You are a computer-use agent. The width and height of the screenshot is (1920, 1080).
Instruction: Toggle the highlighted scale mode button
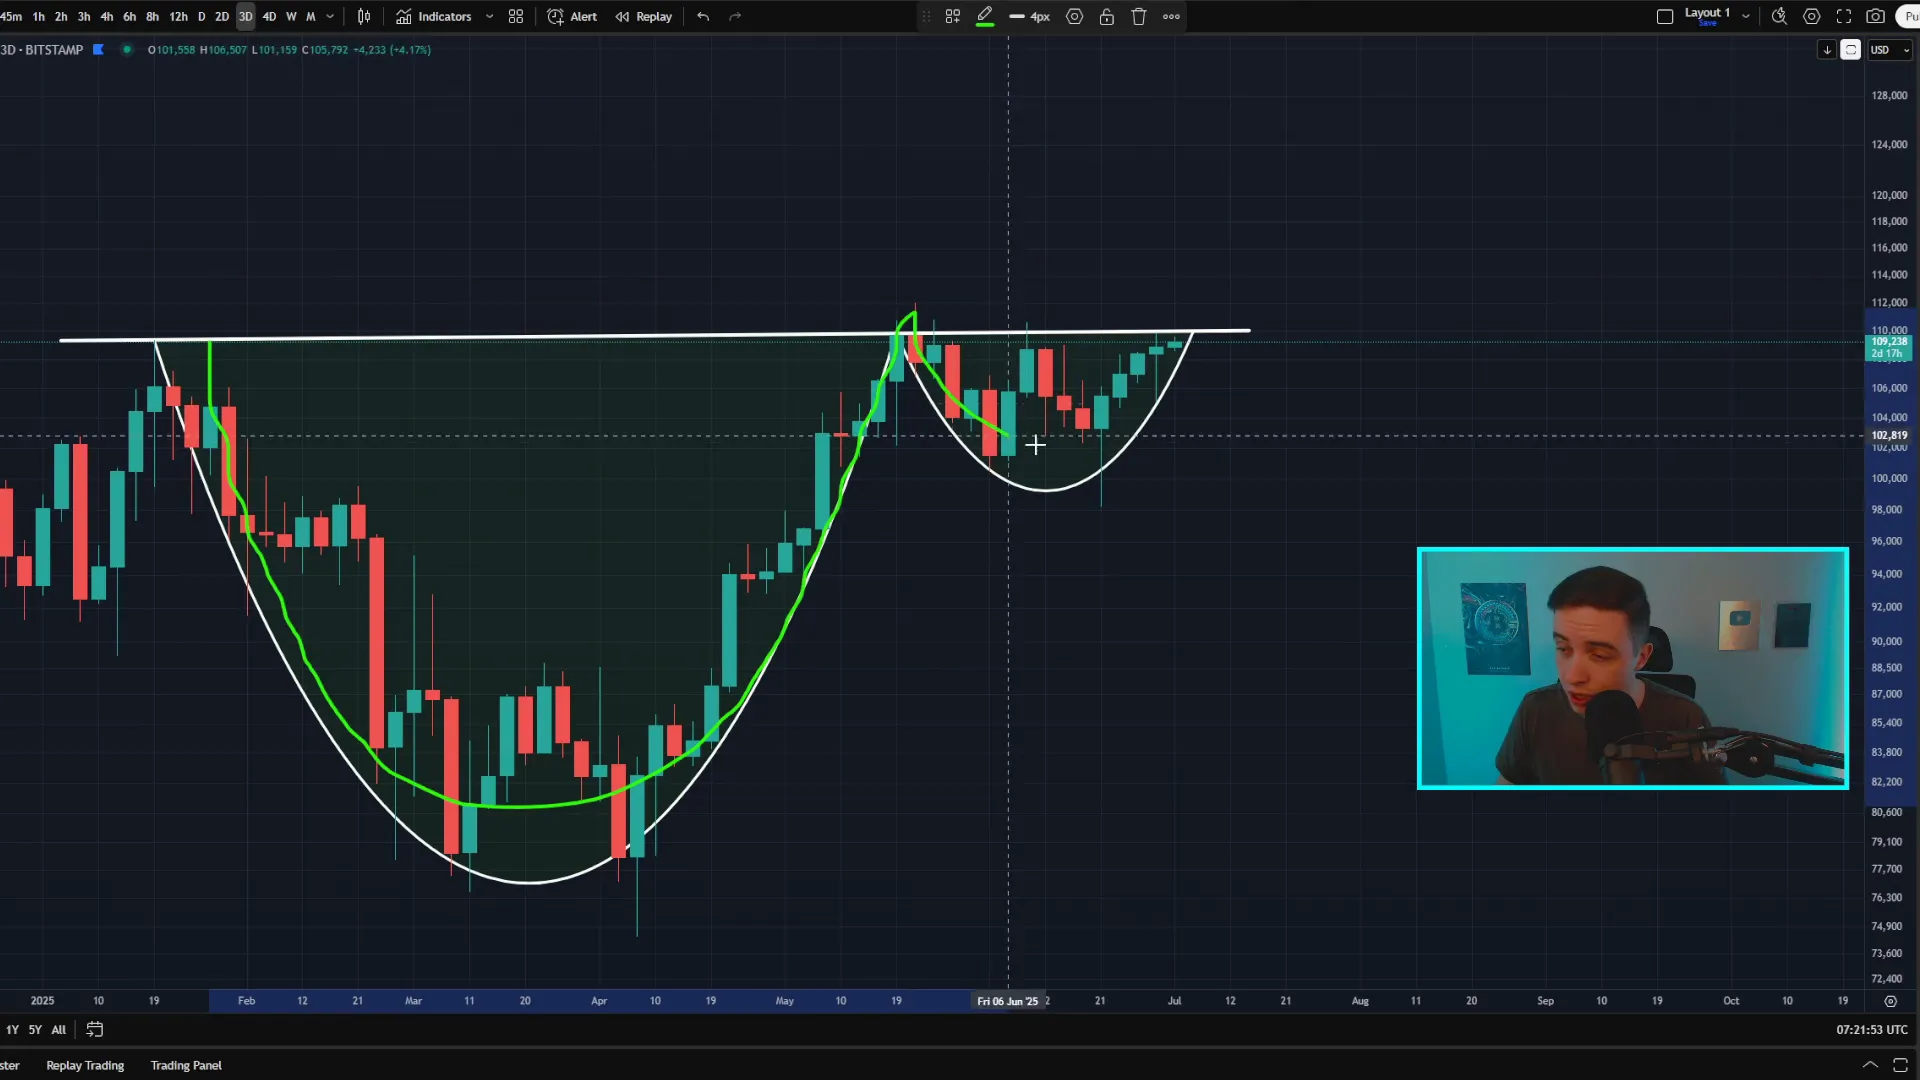pyautogui.click(x=1851, y=50)
